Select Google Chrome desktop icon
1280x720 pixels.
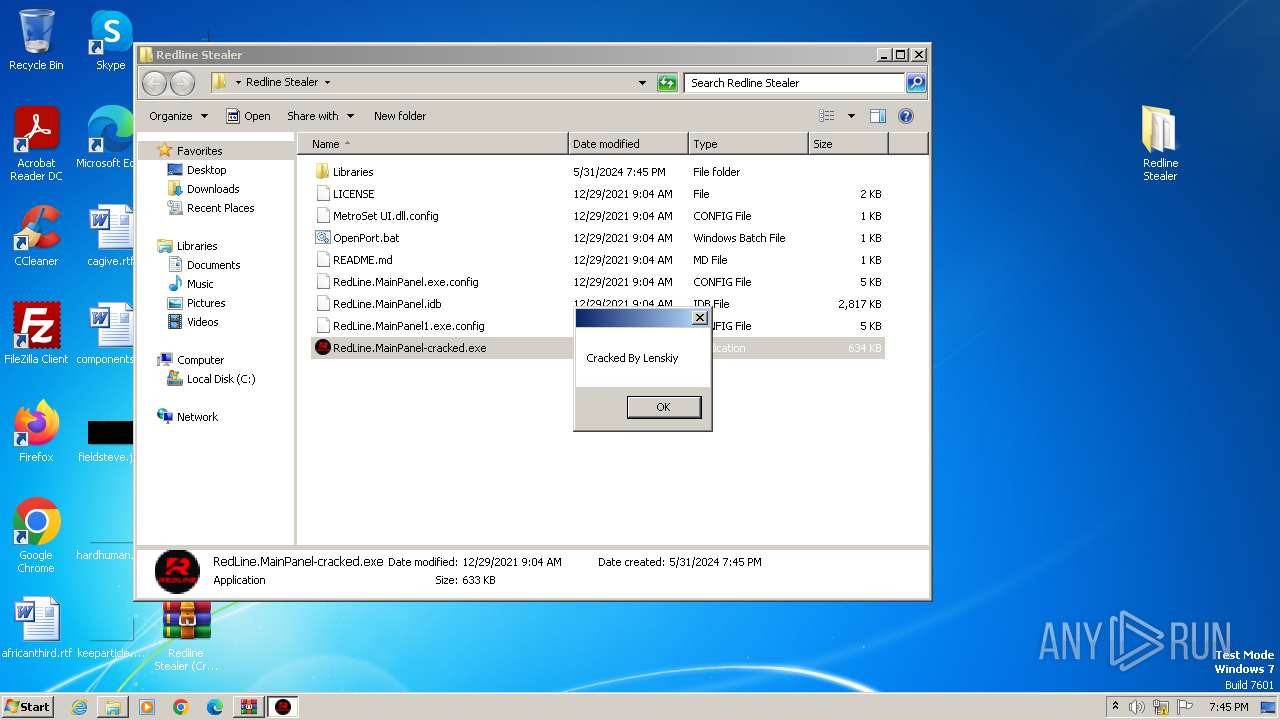pos(36,536)
